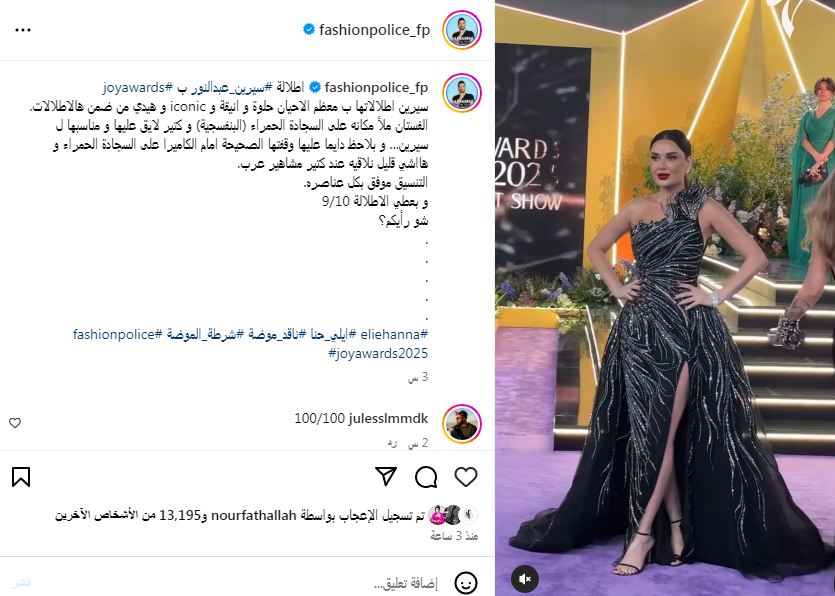Visit julesslmmdk commenter profile
The width and height of the screenshot is (835, 596).
(x=388, y=419)
